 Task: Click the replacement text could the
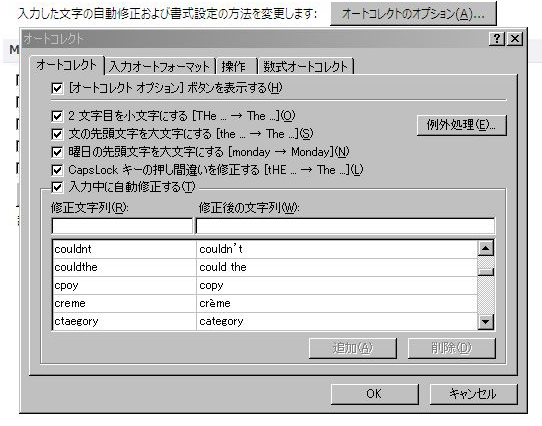(x=223, y=267)
